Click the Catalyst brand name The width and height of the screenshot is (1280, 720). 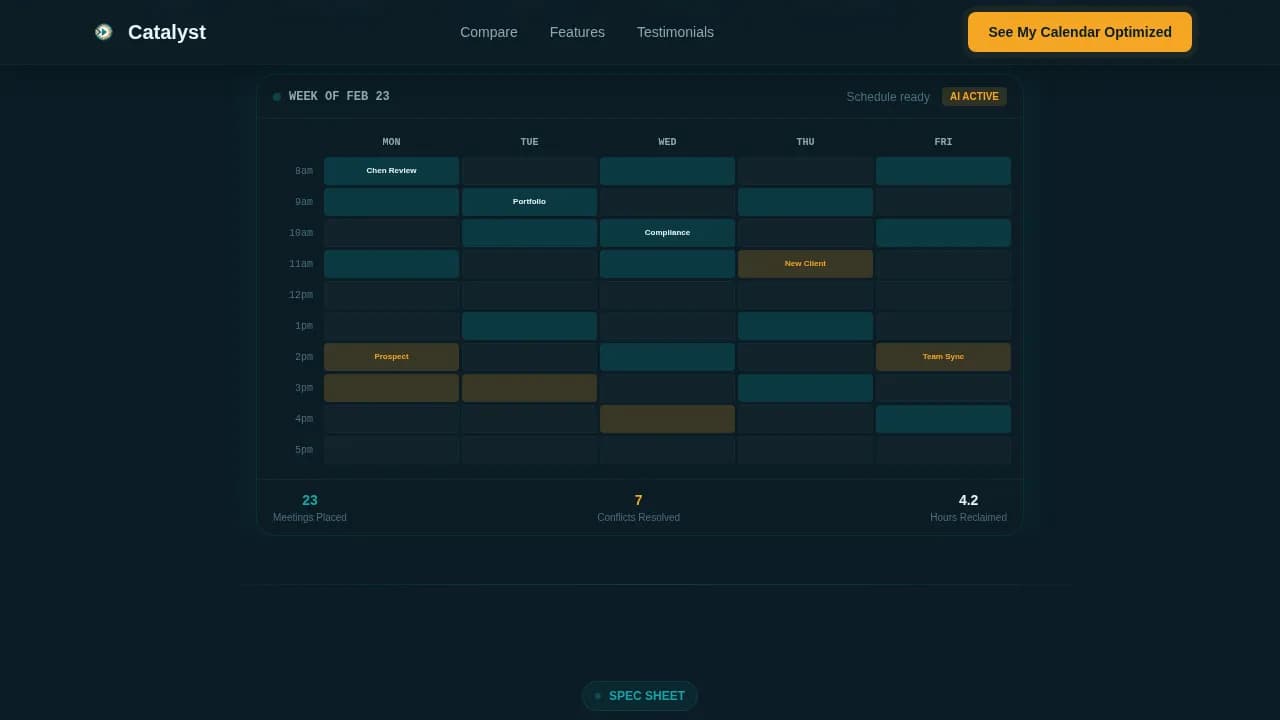coord(167,32)
